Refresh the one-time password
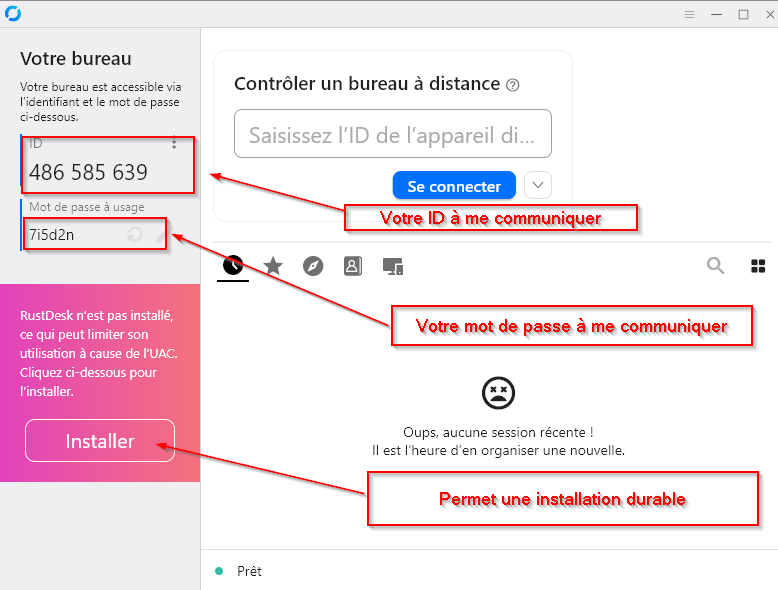778x590 pixels. pyautogui.click(x=135, y=234)
